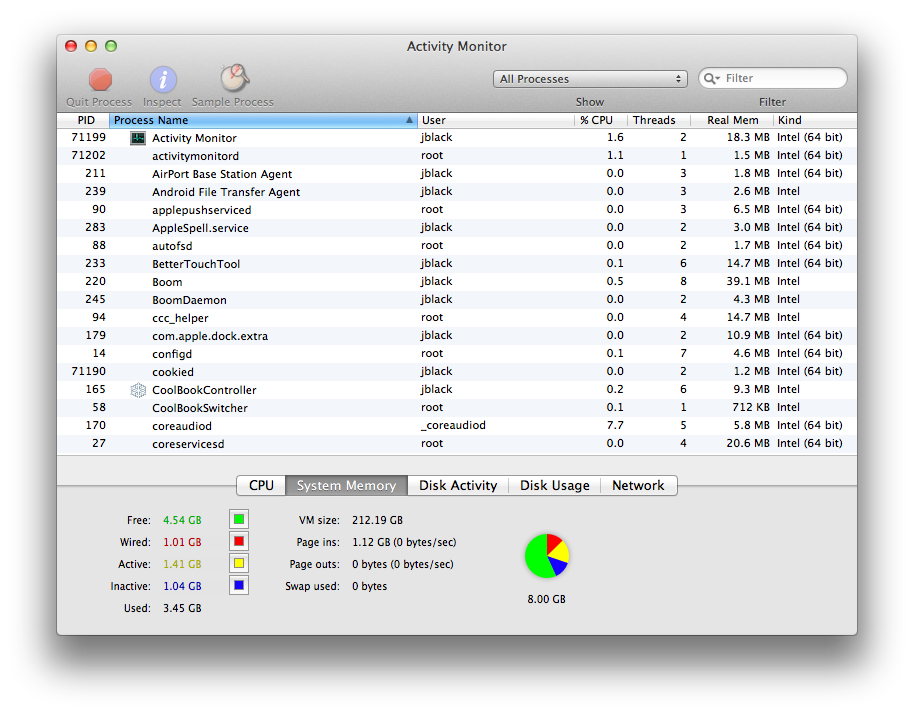
Task: Click the CoolBookController app icon
Action: 138,390
